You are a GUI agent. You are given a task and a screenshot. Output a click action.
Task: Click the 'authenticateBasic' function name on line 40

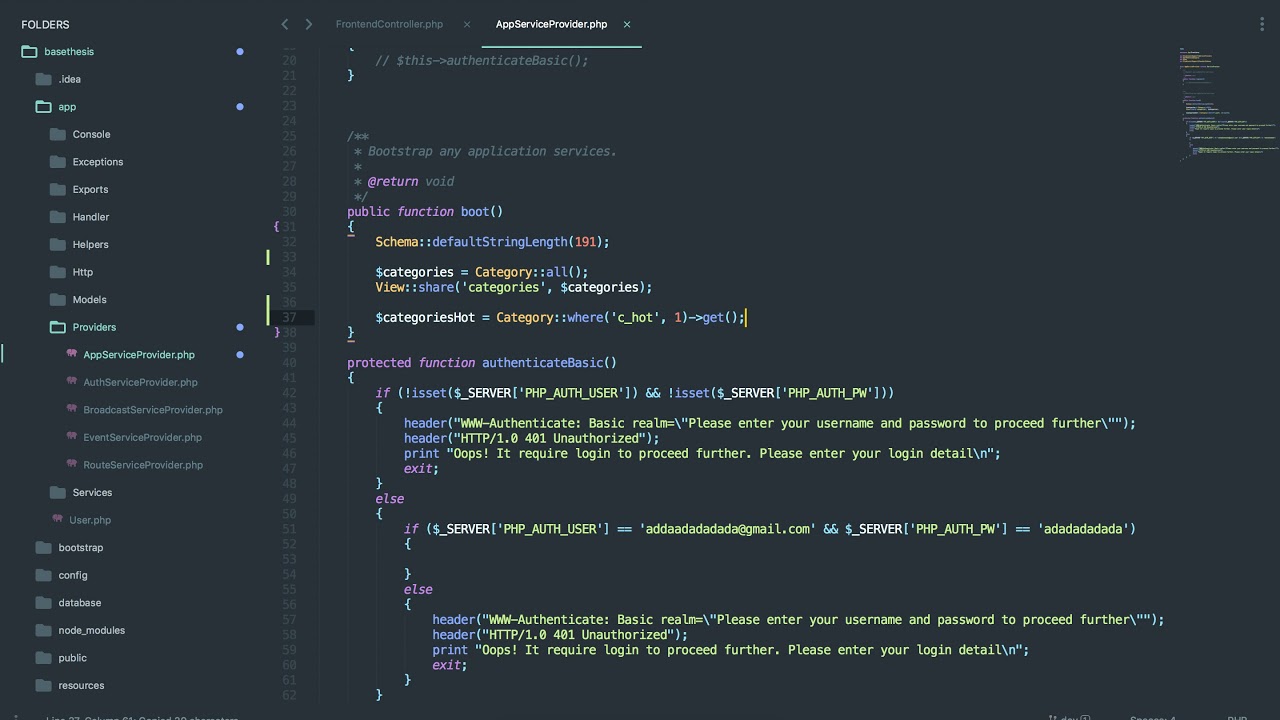point(542,362)
